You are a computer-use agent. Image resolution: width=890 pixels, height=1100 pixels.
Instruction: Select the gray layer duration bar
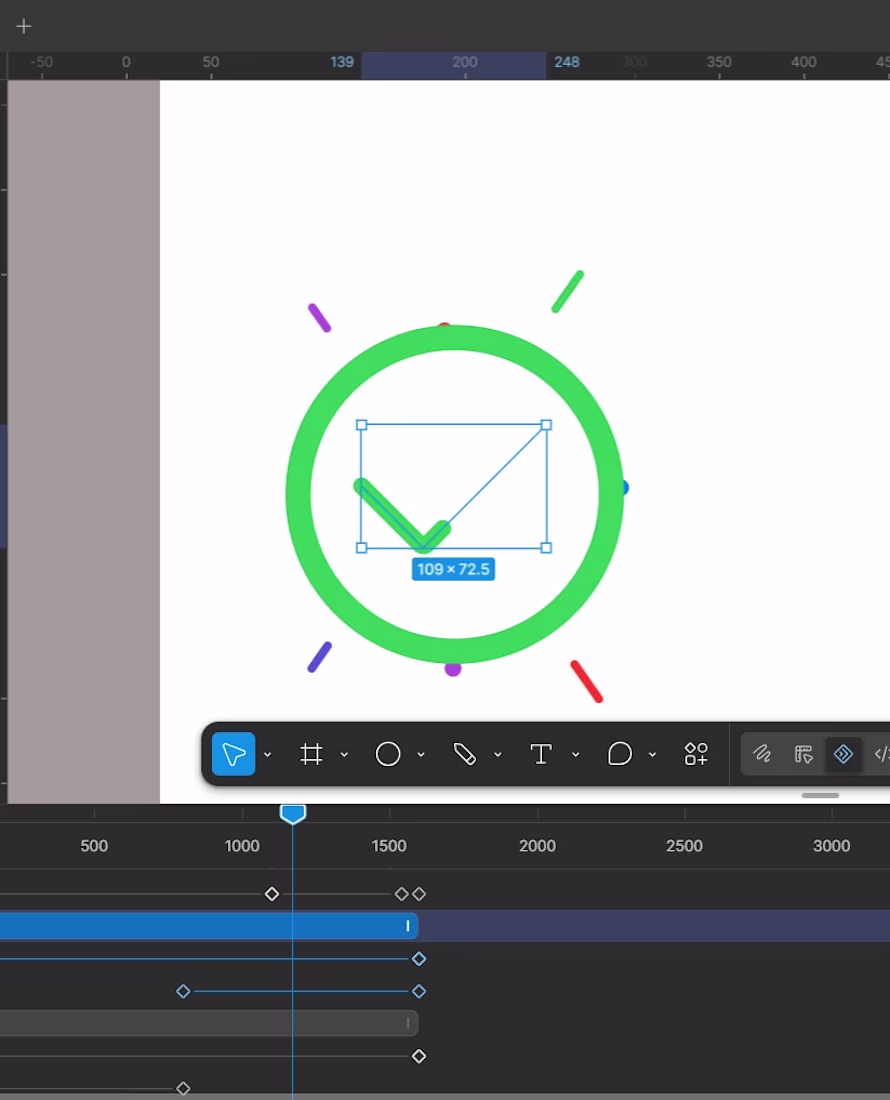209,1023
